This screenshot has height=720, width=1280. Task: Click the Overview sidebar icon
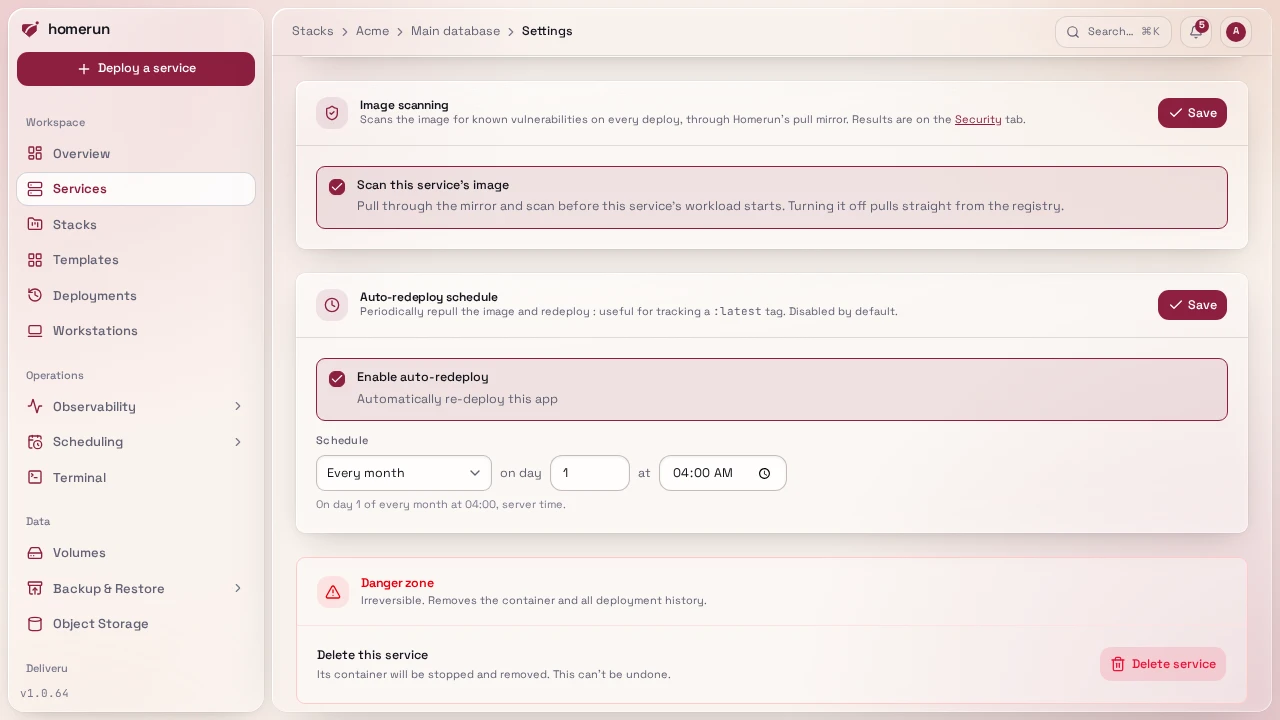[35, 153]
